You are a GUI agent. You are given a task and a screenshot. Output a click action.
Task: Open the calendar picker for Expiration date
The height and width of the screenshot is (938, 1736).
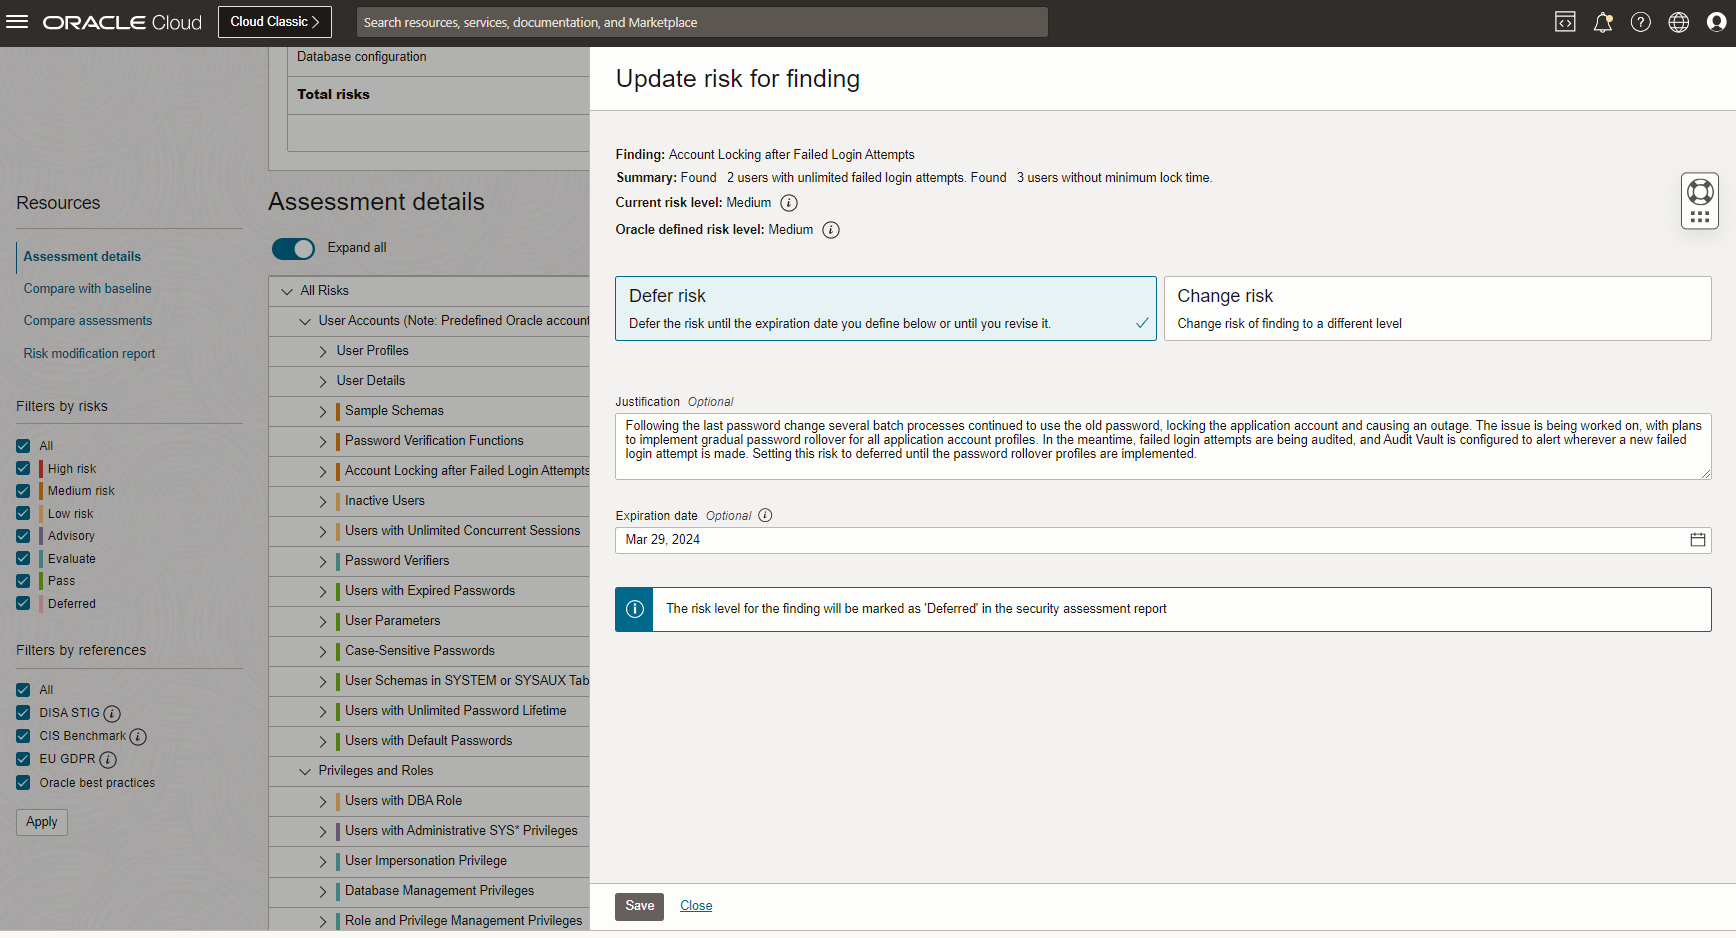click(1697, 539)
